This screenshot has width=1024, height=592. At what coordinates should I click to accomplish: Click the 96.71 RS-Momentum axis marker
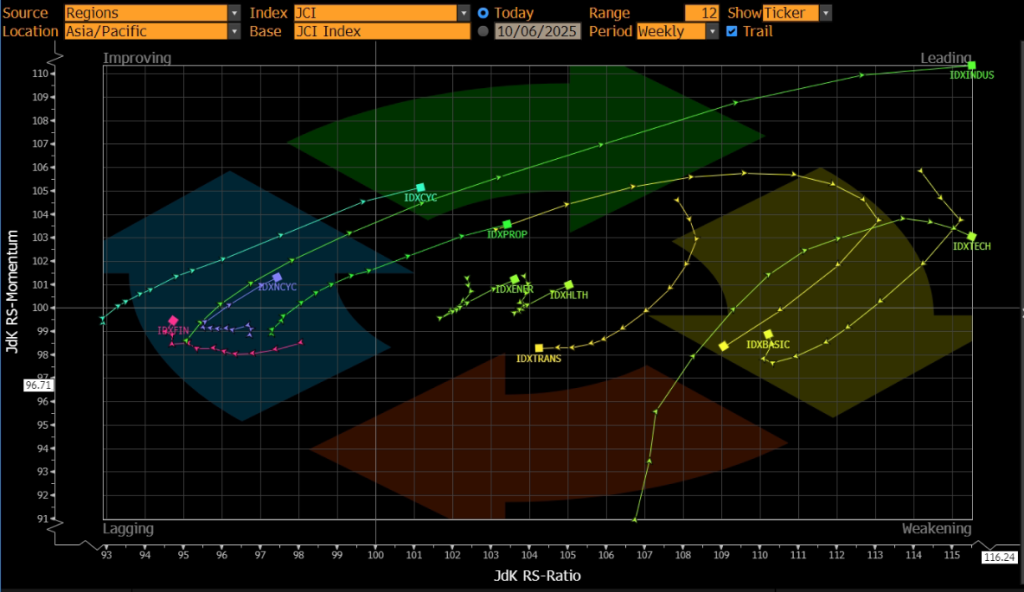coord(36,384)
